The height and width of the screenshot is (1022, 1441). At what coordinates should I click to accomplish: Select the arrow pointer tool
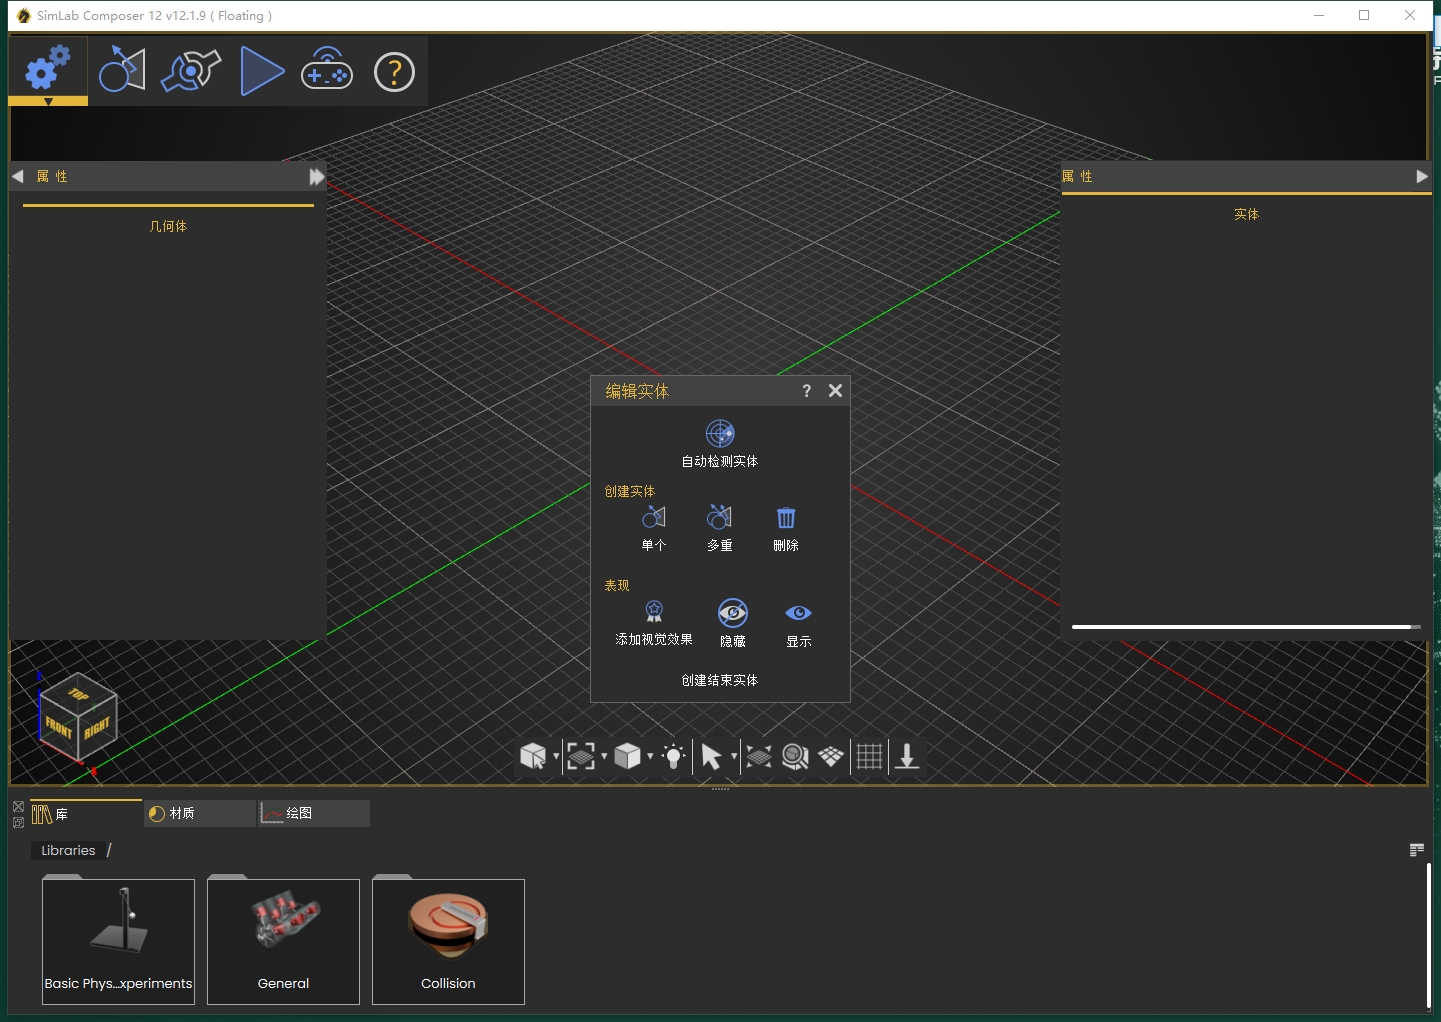[711, 757]
